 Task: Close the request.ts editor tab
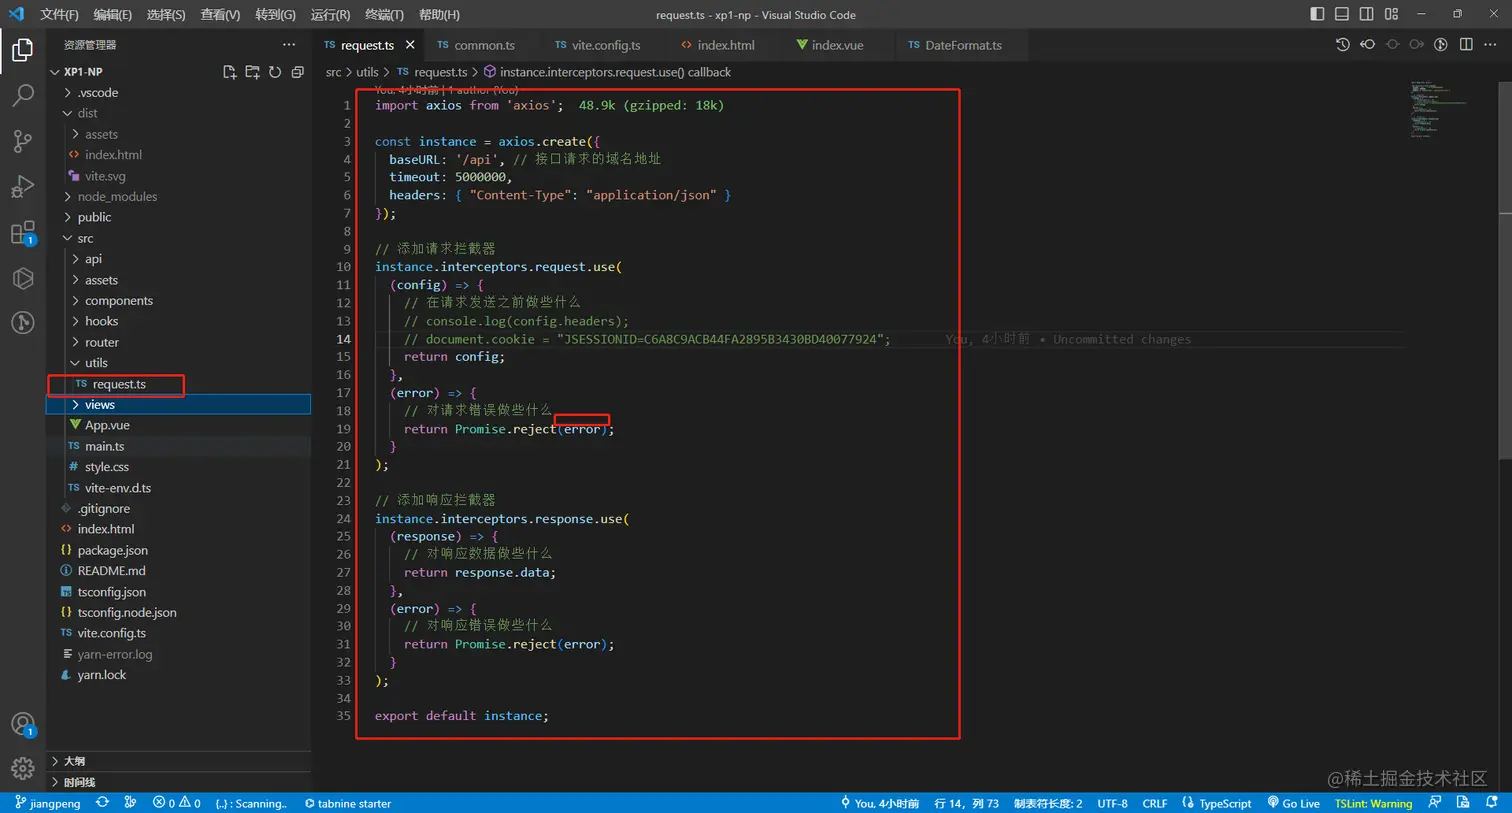[x=410, y=45]
